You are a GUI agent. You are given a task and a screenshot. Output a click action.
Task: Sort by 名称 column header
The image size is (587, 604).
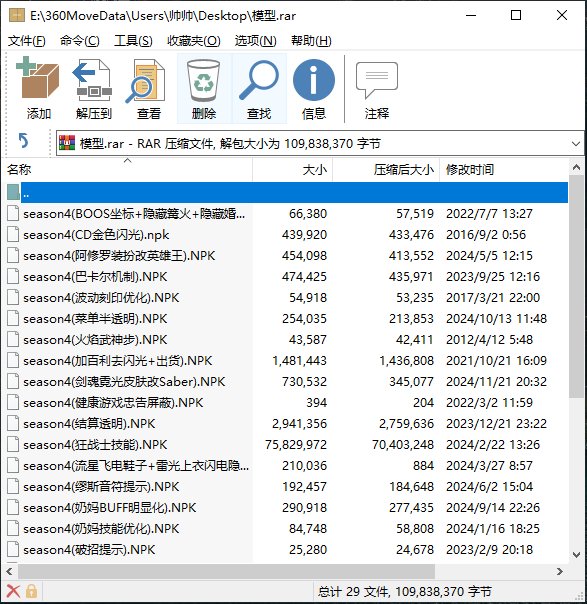[x=129, y=169]
